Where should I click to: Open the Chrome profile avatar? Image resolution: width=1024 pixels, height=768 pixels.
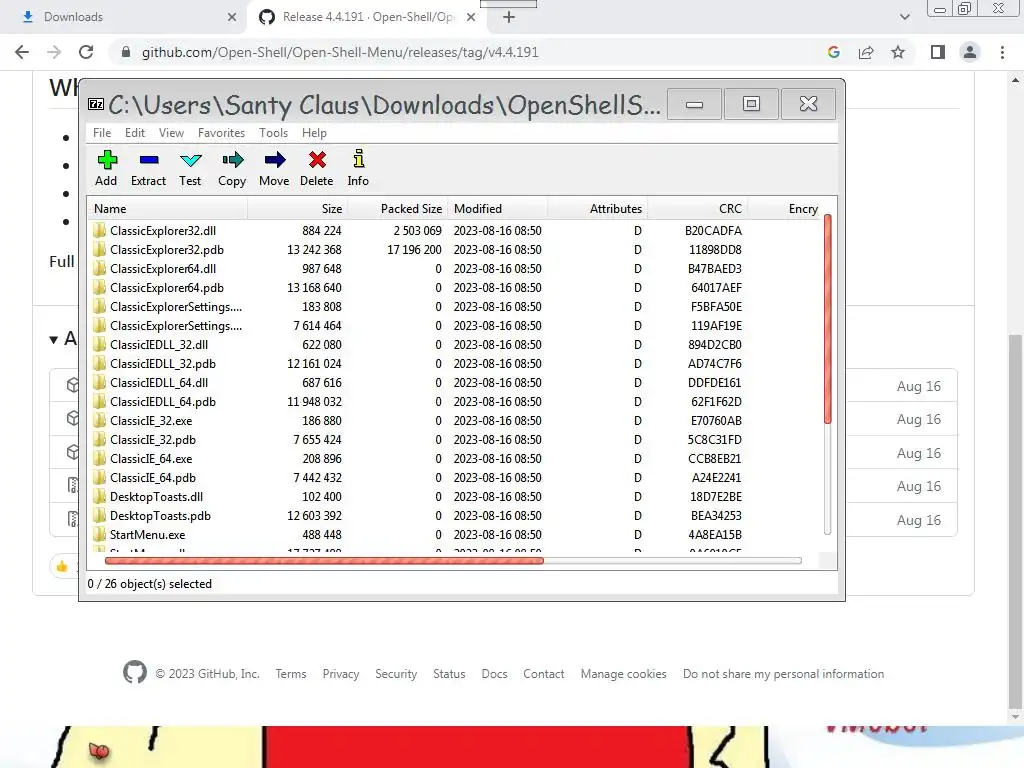(x=970, y=52)
